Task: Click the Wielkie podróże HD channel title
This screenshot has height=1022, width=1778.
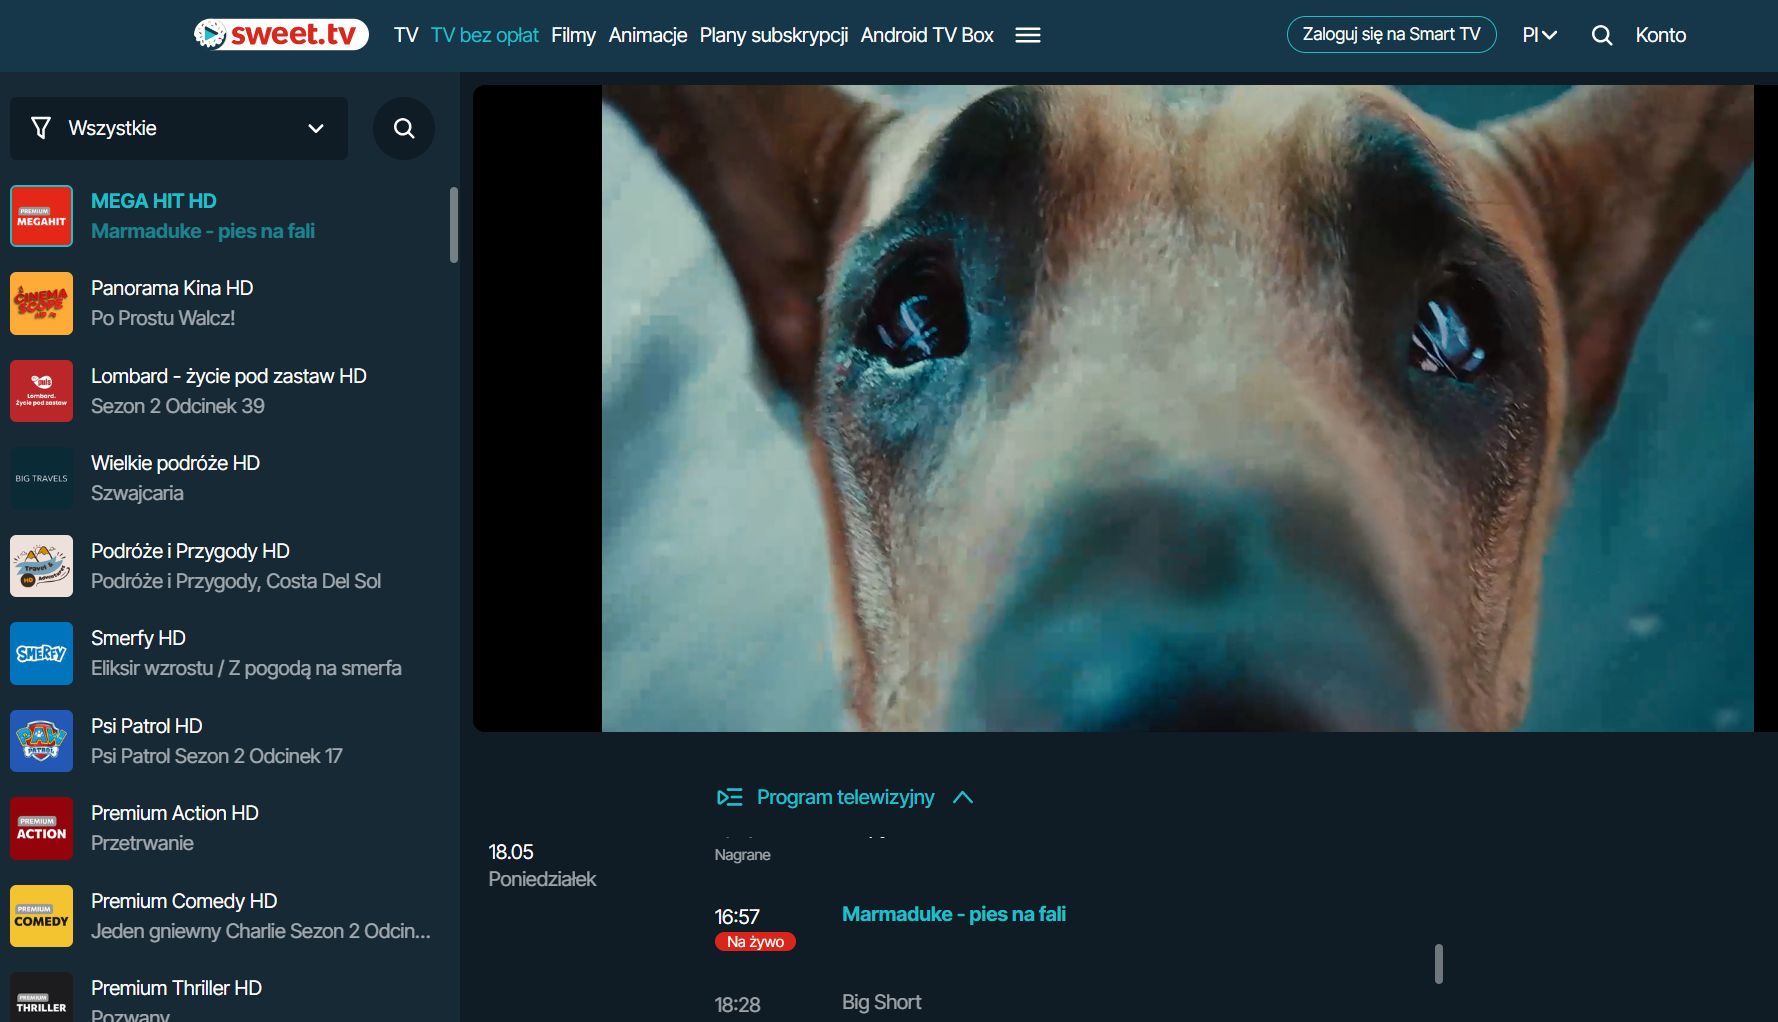Action: 175,463
